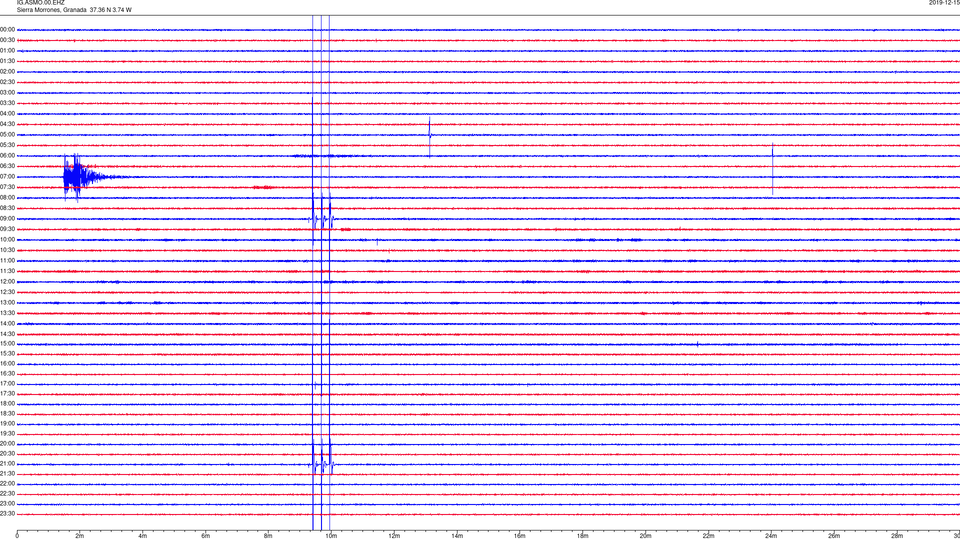Select the "02:30" time row label
This screenshot has width=960, height=540.
click(x=7, y=82)
